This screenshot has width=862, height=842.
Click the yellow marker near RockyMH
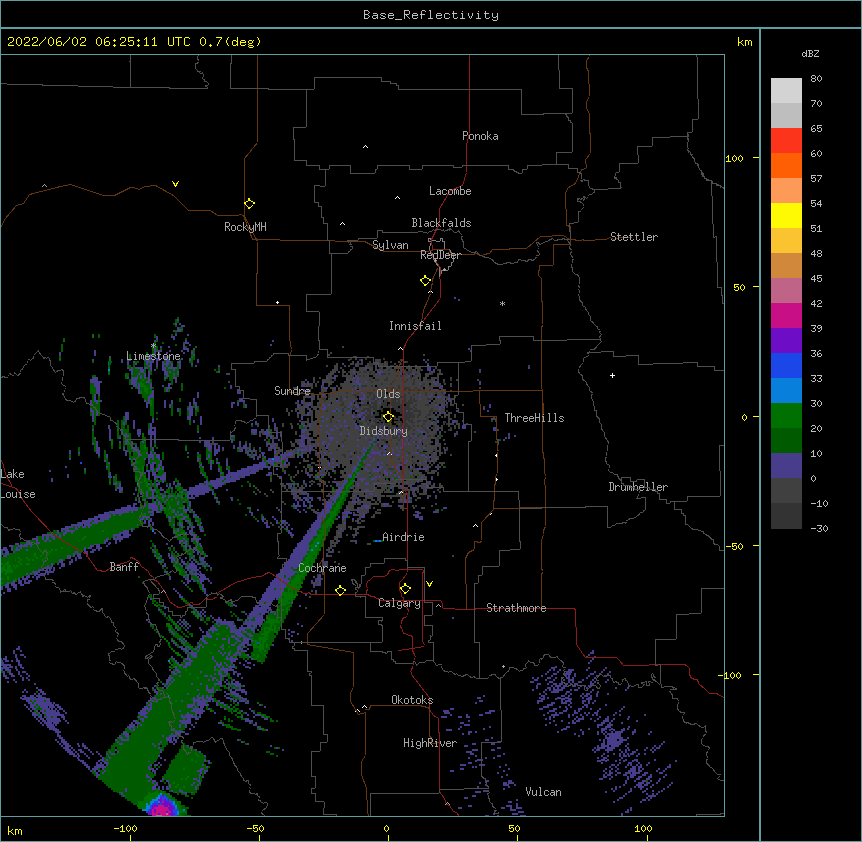(249, 203)
